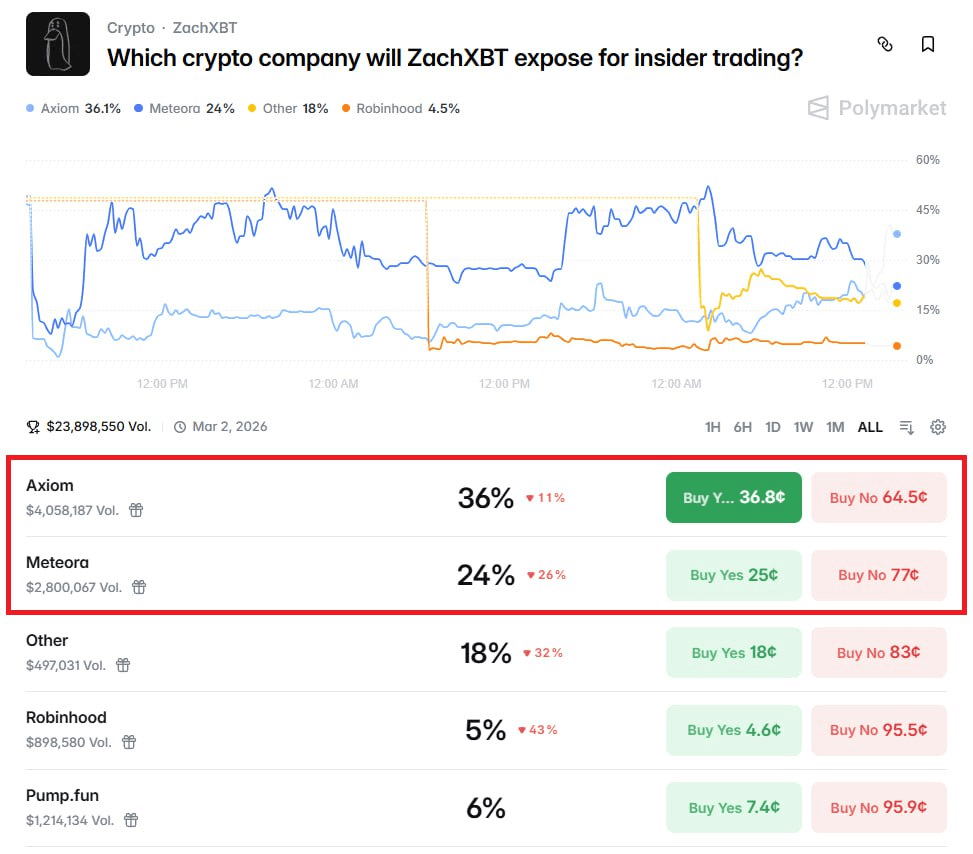Image resolution: width=973 pixels, height=854 pixels.
Task: Click the gift icon beside Pump.fun volume
Action: tap(131, 820)
